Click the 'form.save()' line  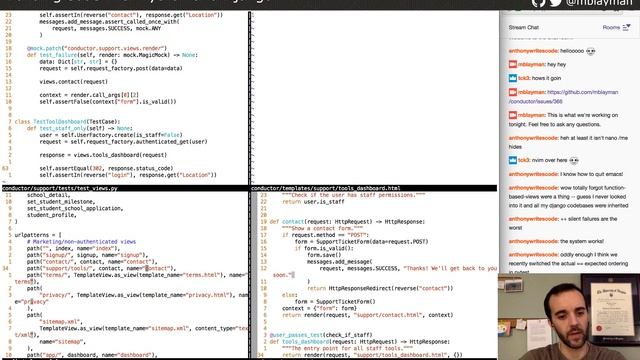324,255
